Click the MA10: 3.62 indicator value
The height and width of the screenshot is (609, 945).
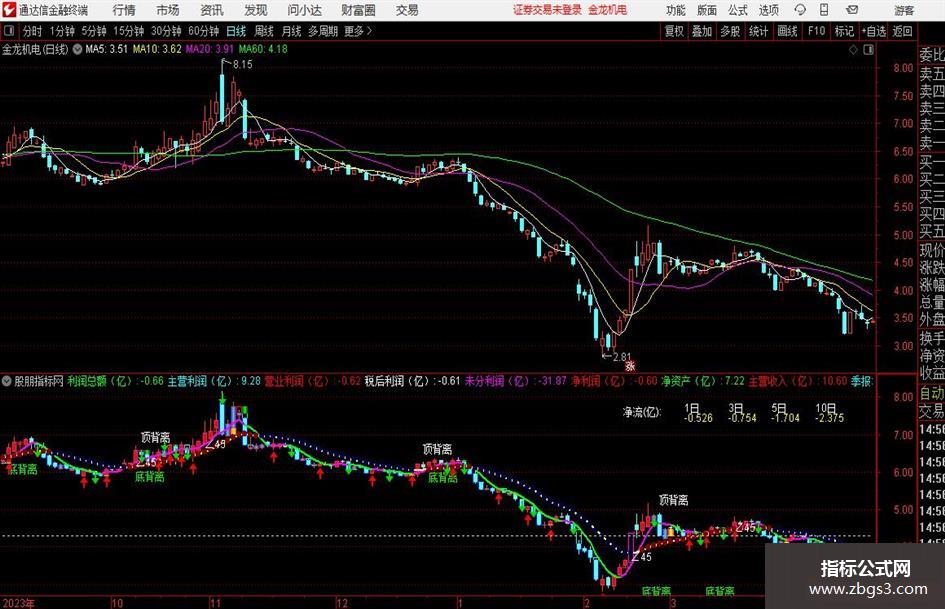pos(157,49)
